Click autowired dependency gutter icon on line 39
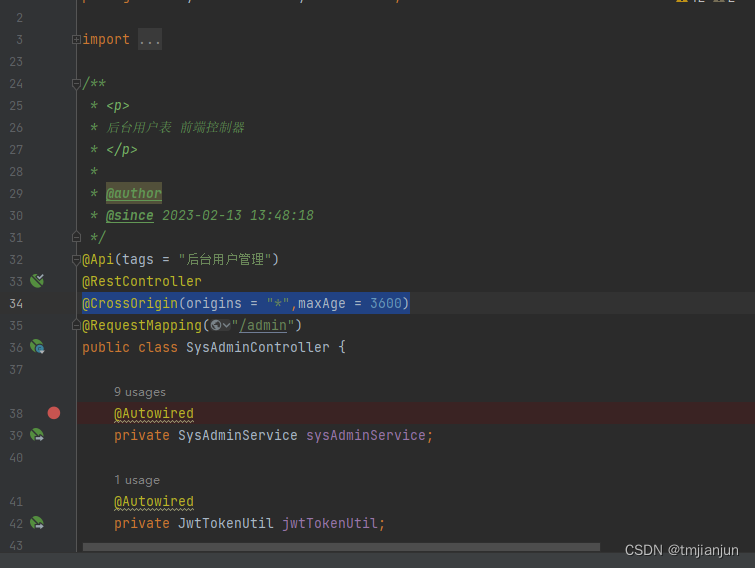 click(37, 435)
